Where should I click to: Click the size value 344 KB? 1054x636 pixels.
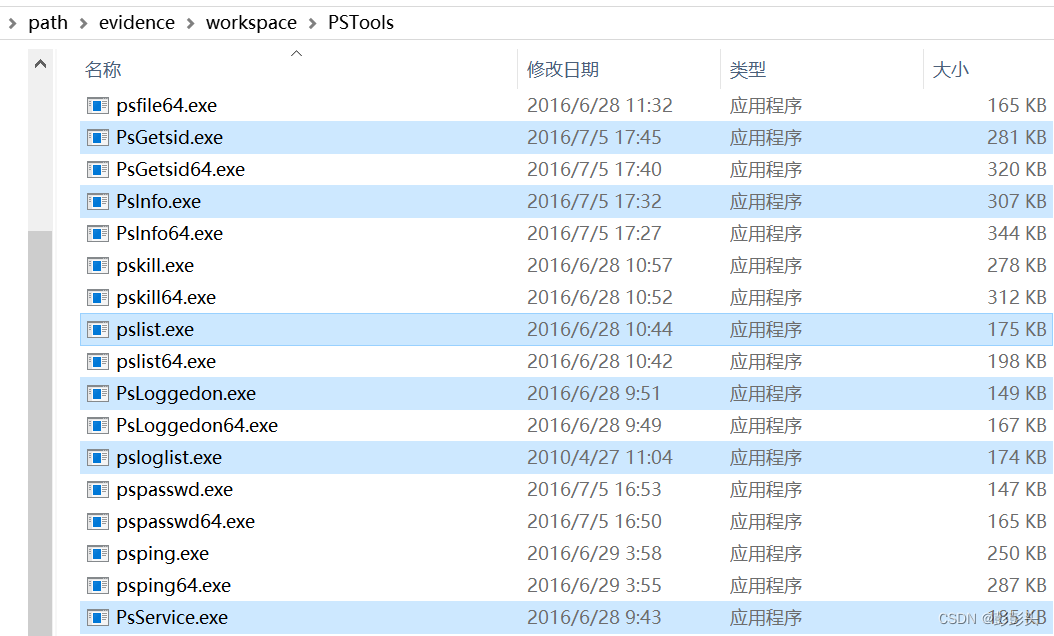pos(1016,234)
